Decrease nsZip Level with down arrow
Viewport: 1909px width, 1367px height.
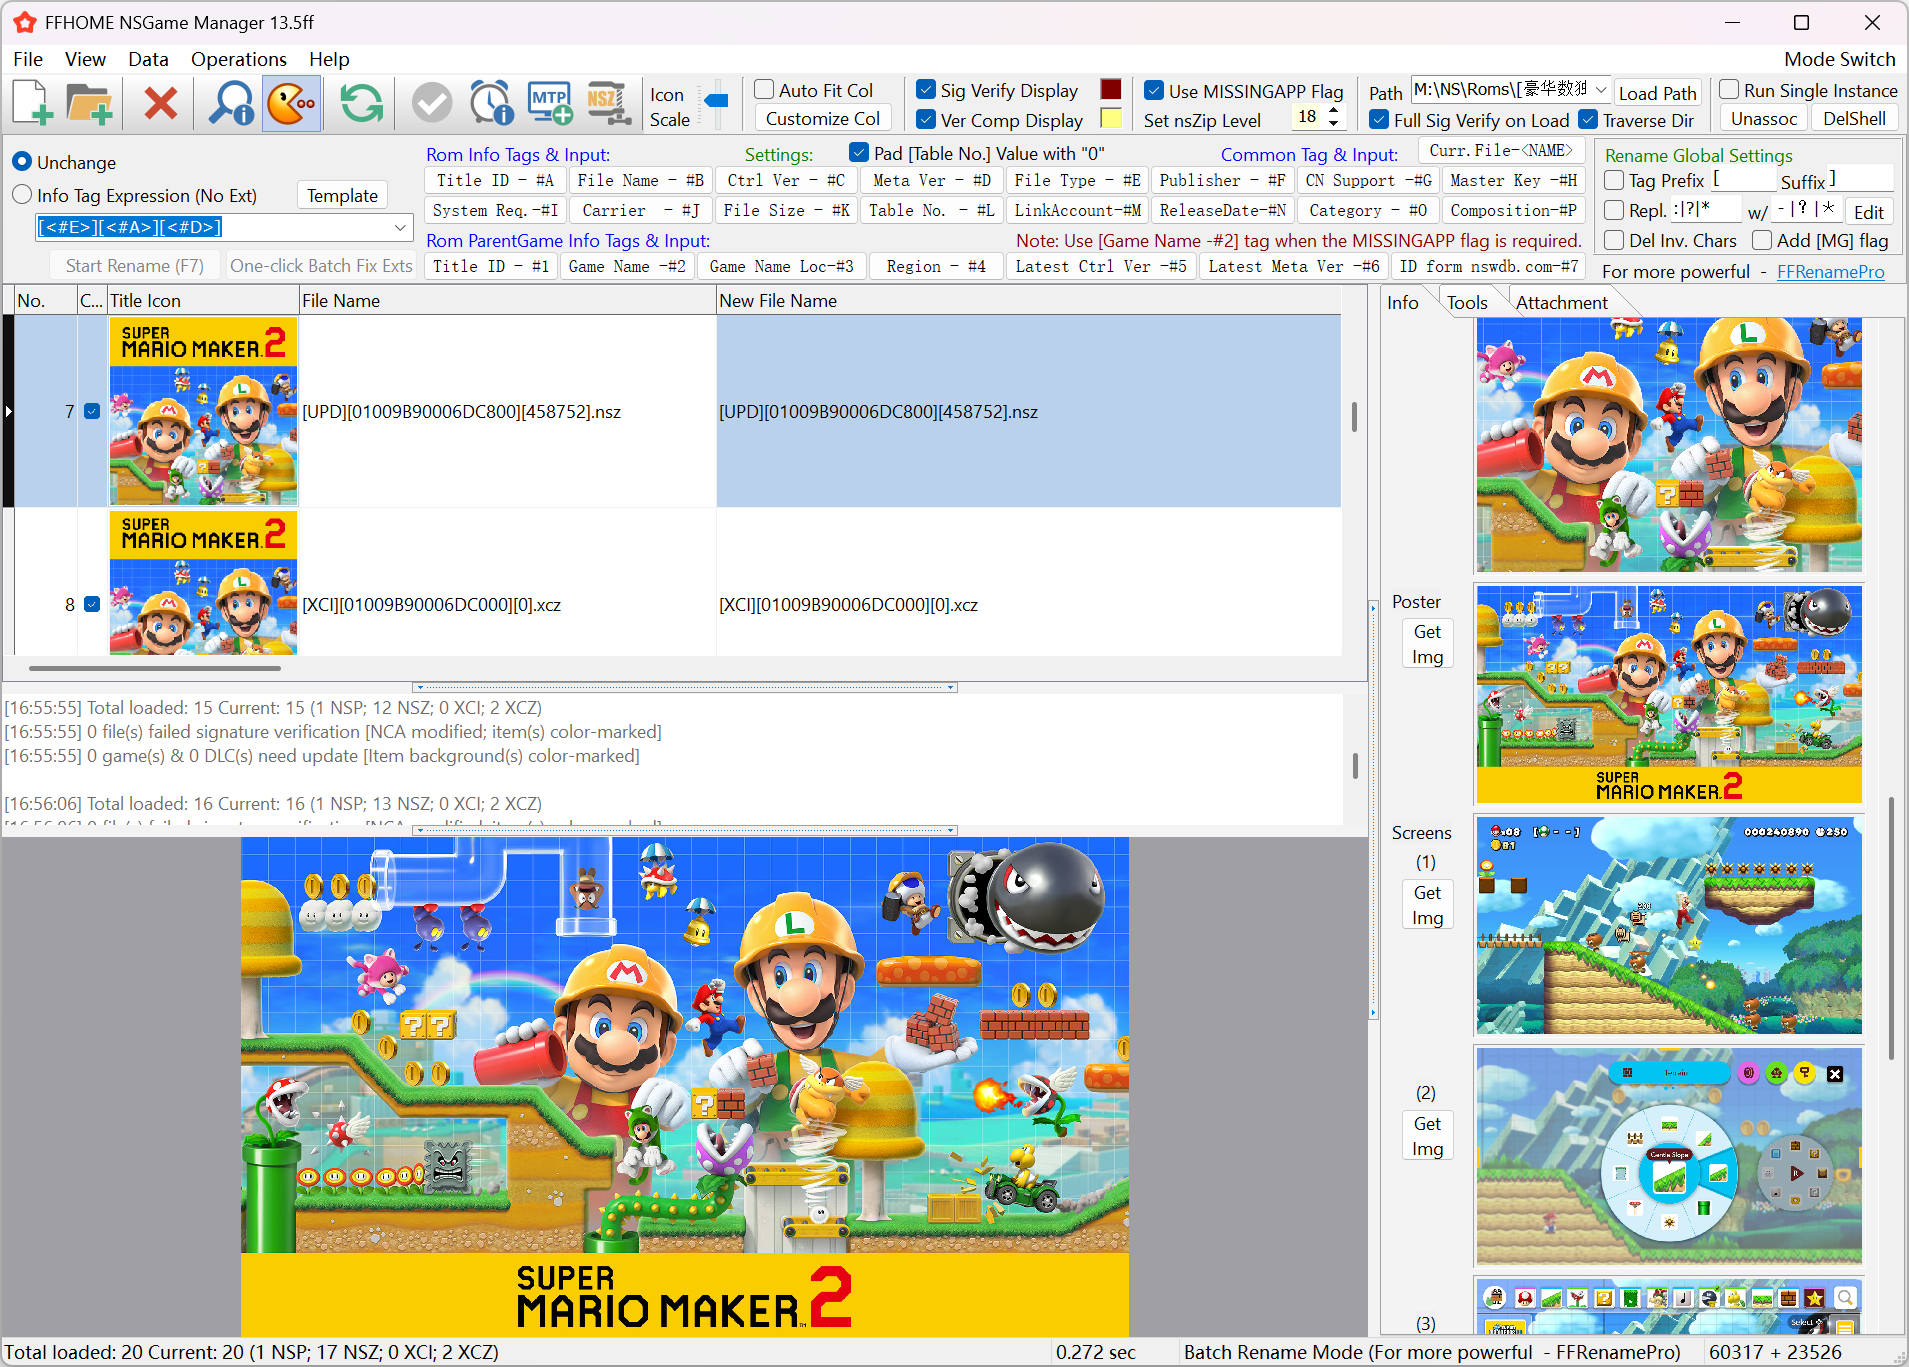point(1333,124)
